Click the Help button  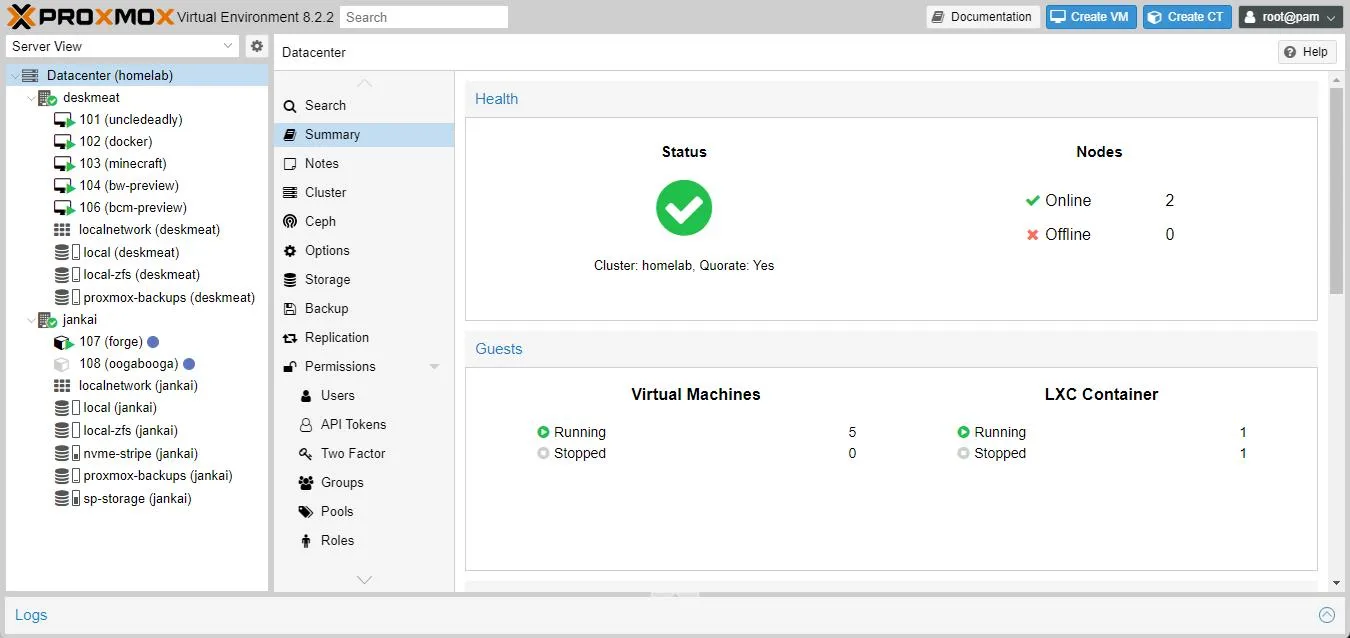coord(1307,52)
